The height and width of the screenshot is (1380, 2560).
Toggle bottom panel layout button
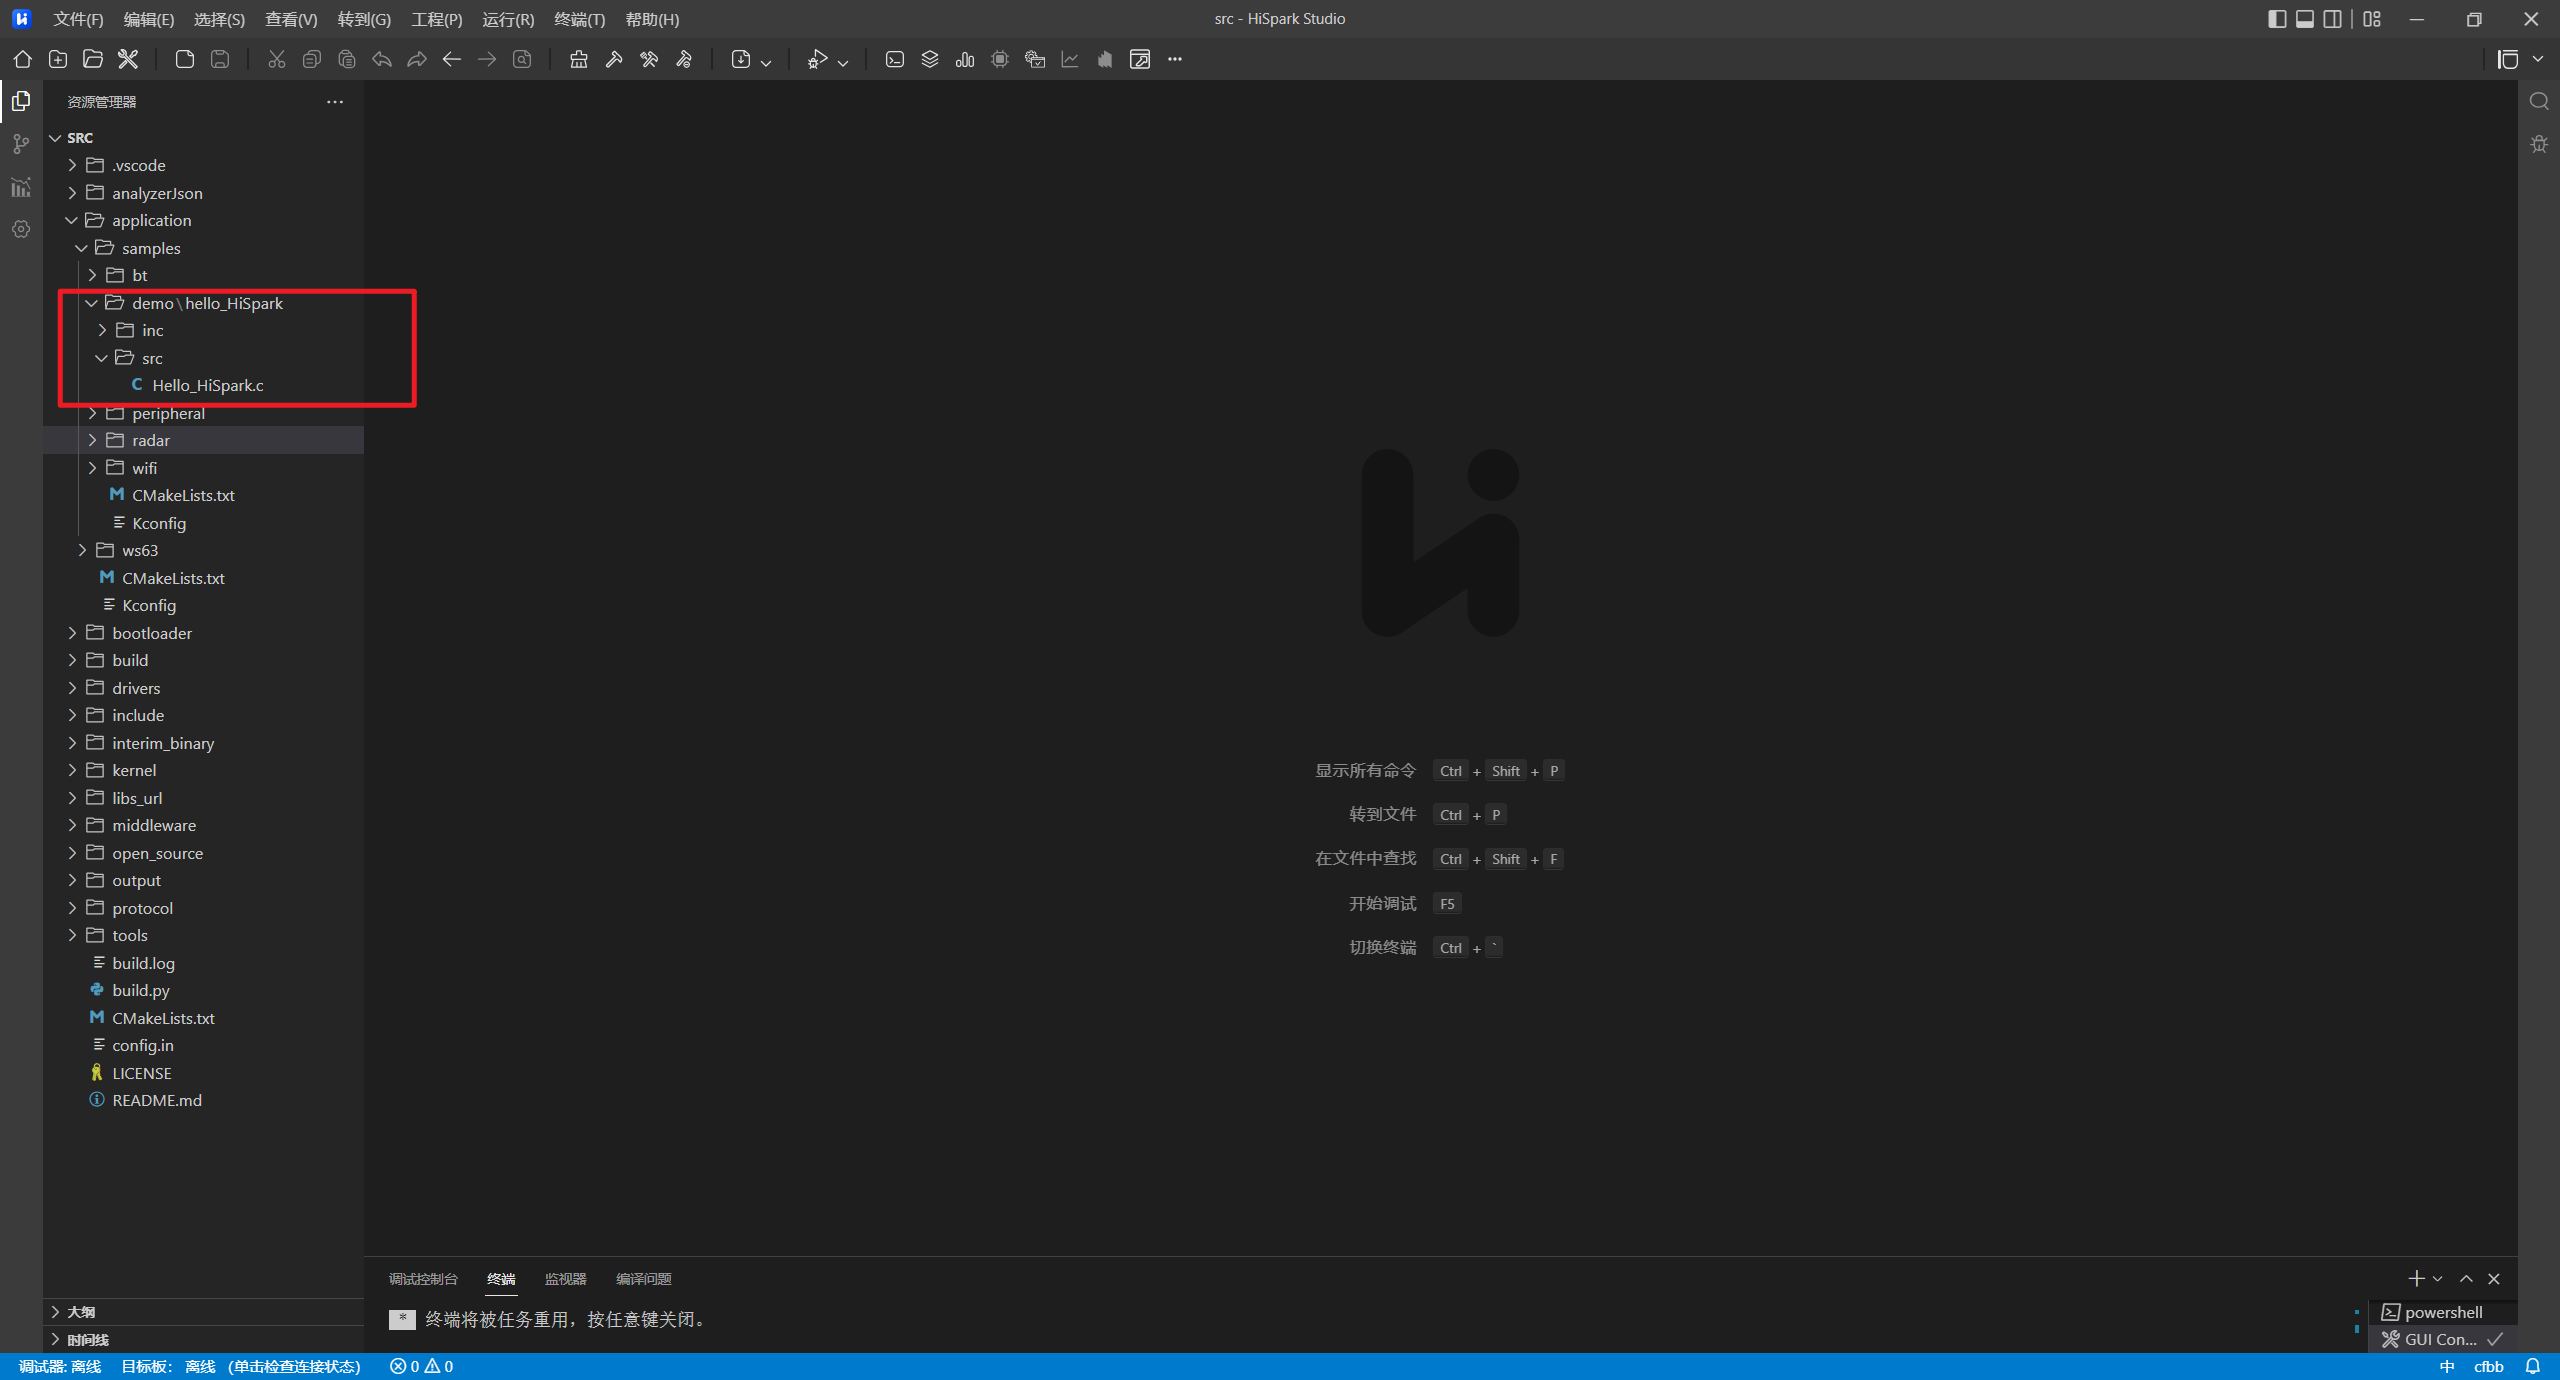click(x=2305, y=19)
